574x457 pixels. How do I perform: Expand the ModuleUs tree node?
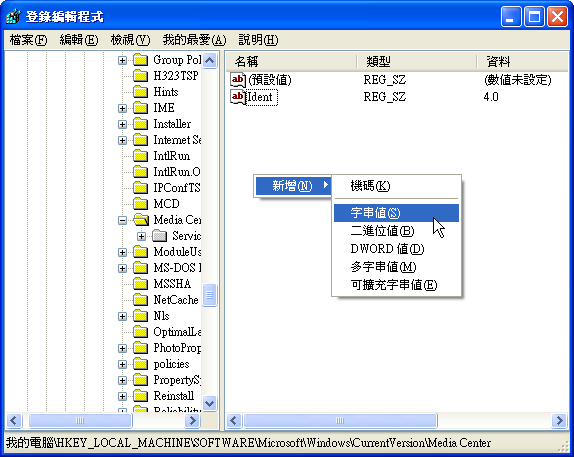[122, 252]
